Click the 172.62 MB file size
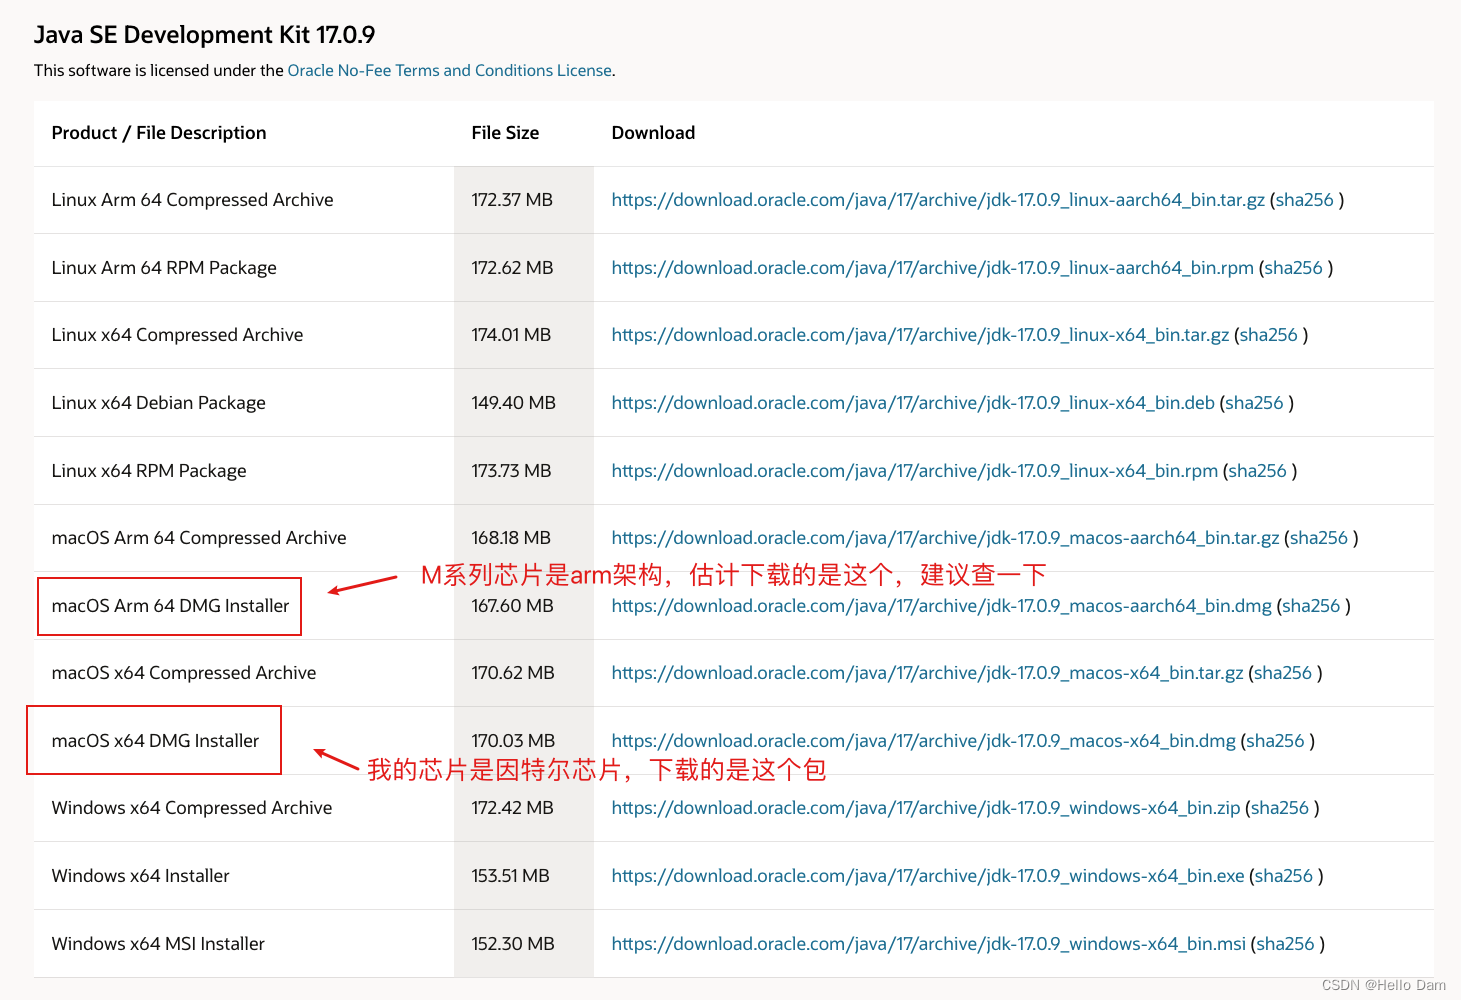 point(512,268)
